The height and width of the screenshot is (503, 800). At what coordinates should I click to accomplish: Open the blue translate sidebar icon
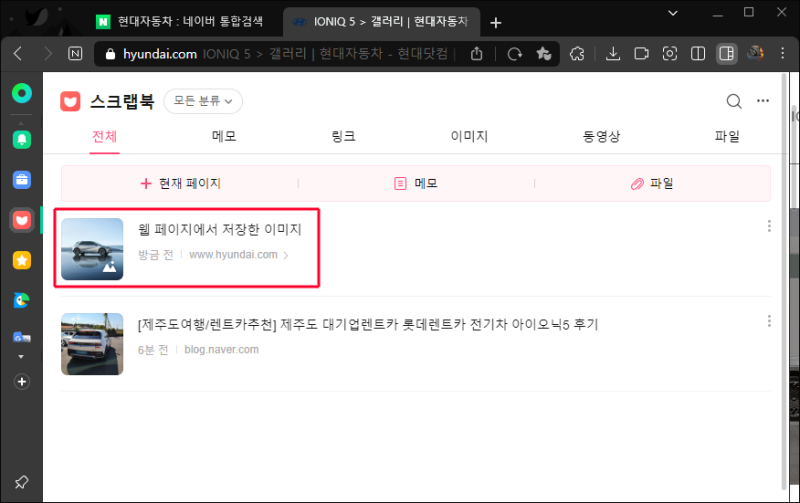pyautogui.click(x=21, y=337)
